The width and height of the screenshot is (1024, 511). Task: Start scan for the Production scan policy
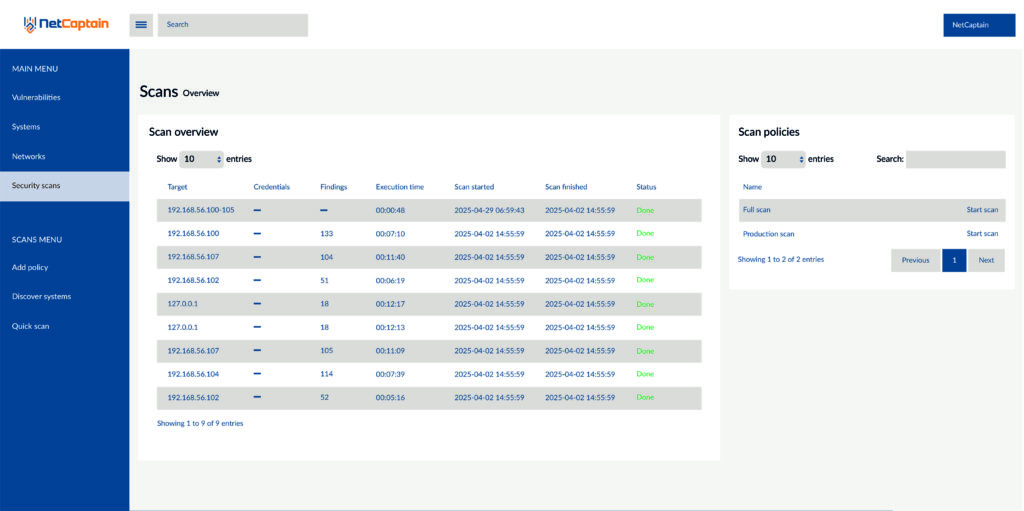click(982, 233)
